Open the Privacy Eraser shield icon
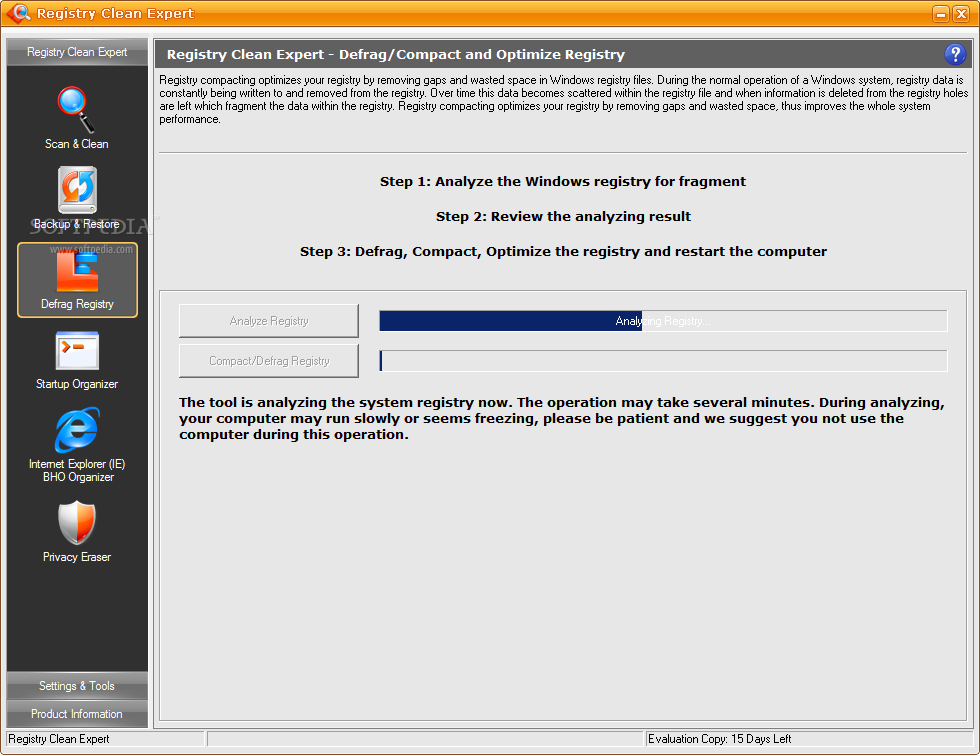980x755 pixels. [77, 522]
